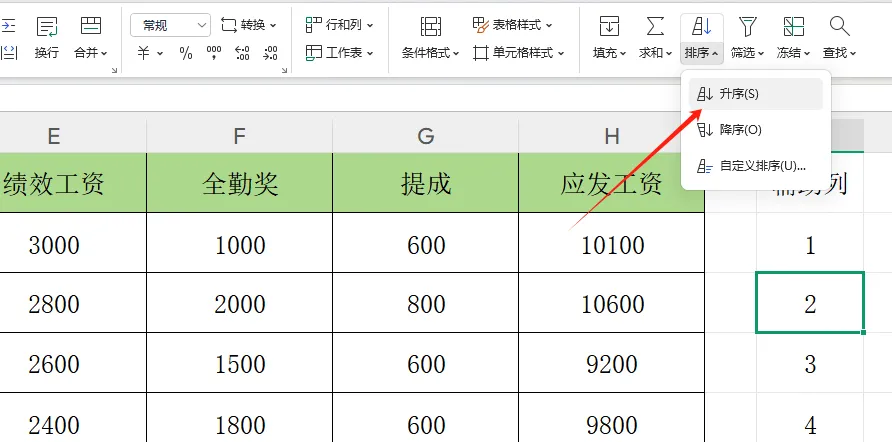Apply percent style with % icon

[x=186, y=53]
